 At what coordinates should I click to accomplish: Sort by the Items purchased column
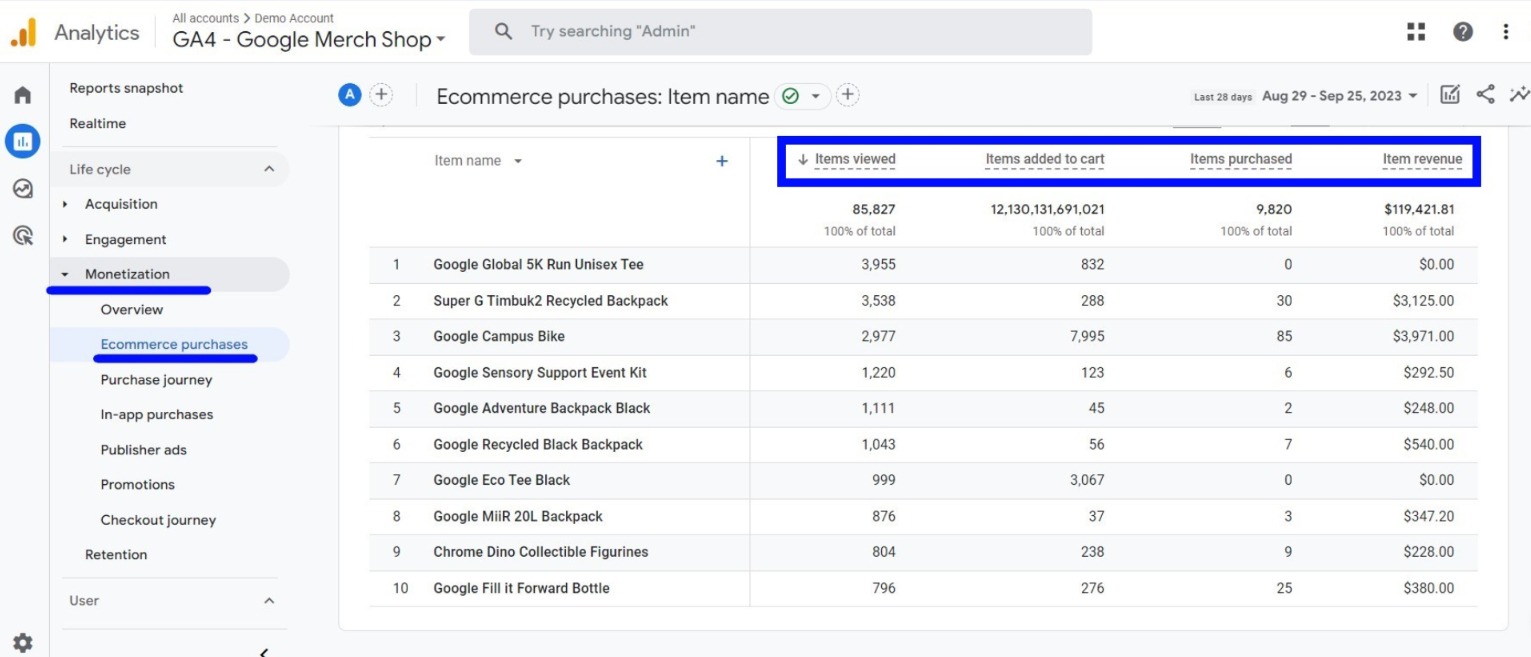pyautogui.click(x=1241, y=159)
